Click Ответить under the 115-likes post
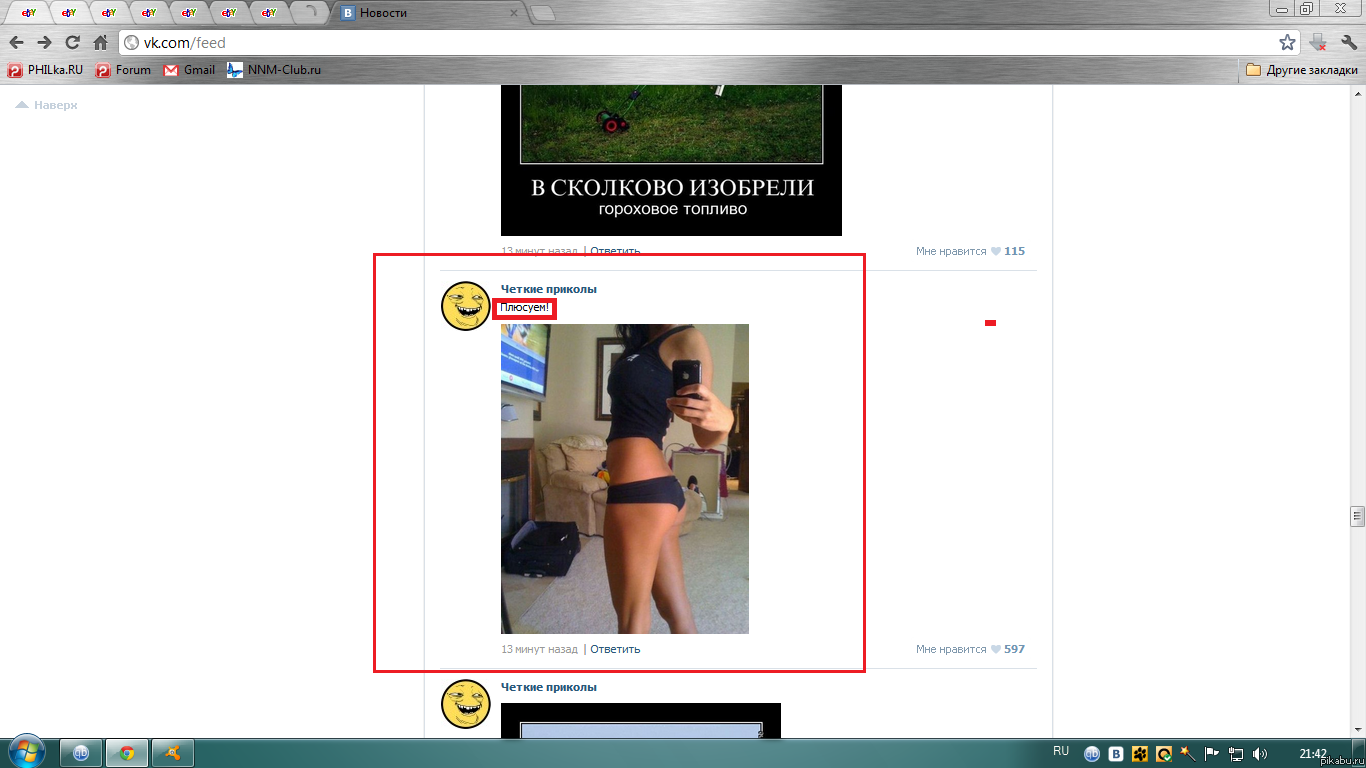Image resolution: width=1366 pixels, height=768 pixels. coord(615,251)
